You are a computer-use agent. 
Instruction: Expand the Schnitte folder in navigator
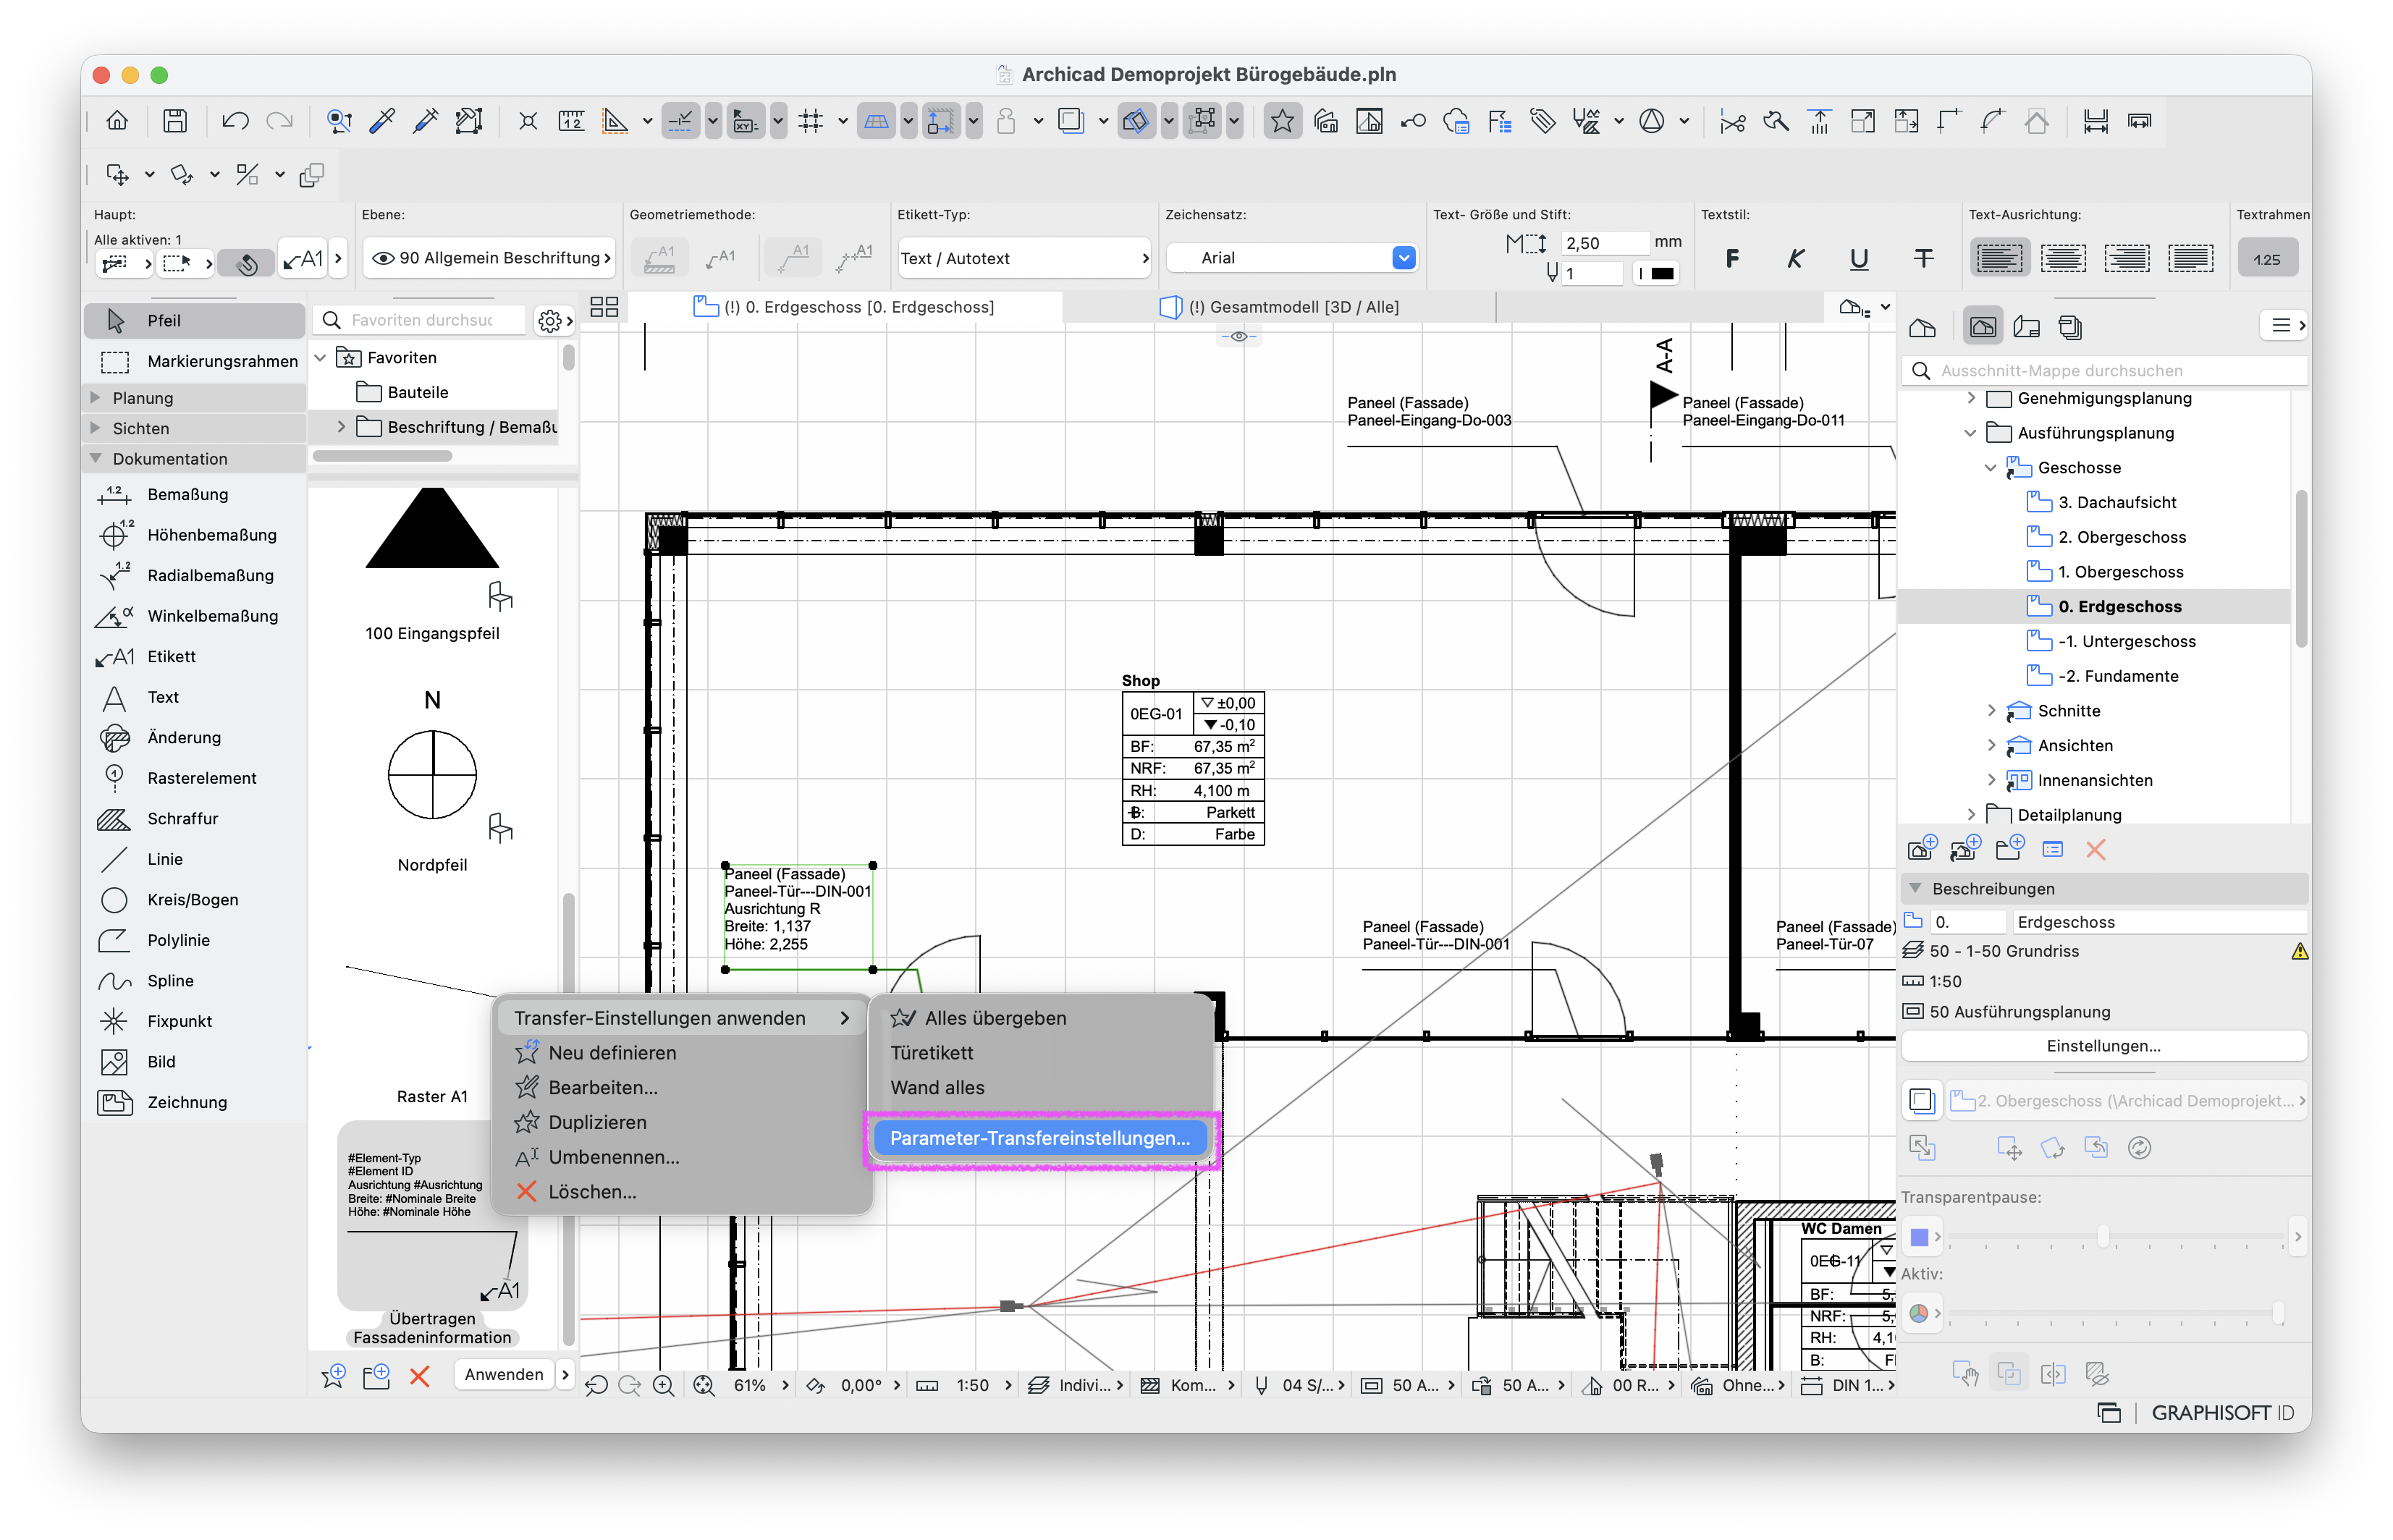pos(1991,711)
